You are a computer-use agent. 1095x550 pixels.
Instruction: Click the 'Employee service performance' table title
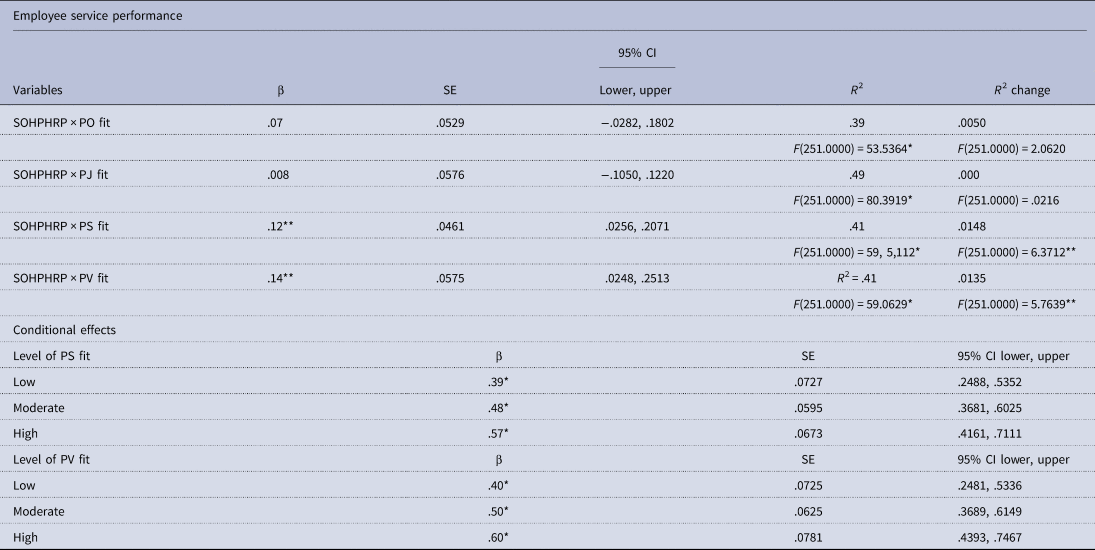[x=98, y=15]
